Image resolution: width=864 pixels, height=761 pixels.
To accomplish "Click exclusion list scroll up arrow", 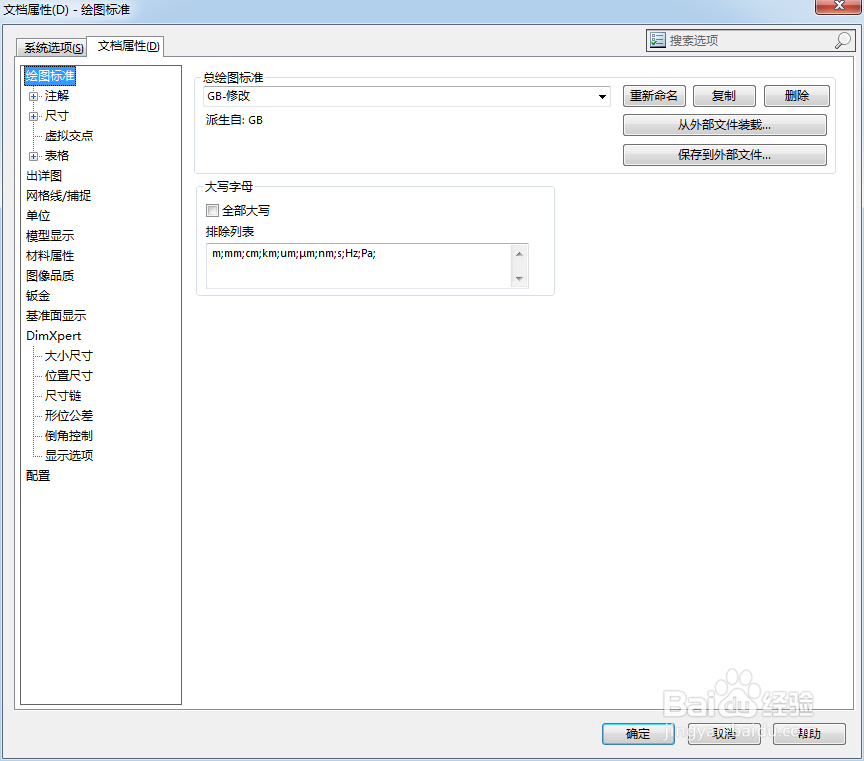I will (519, 254).
